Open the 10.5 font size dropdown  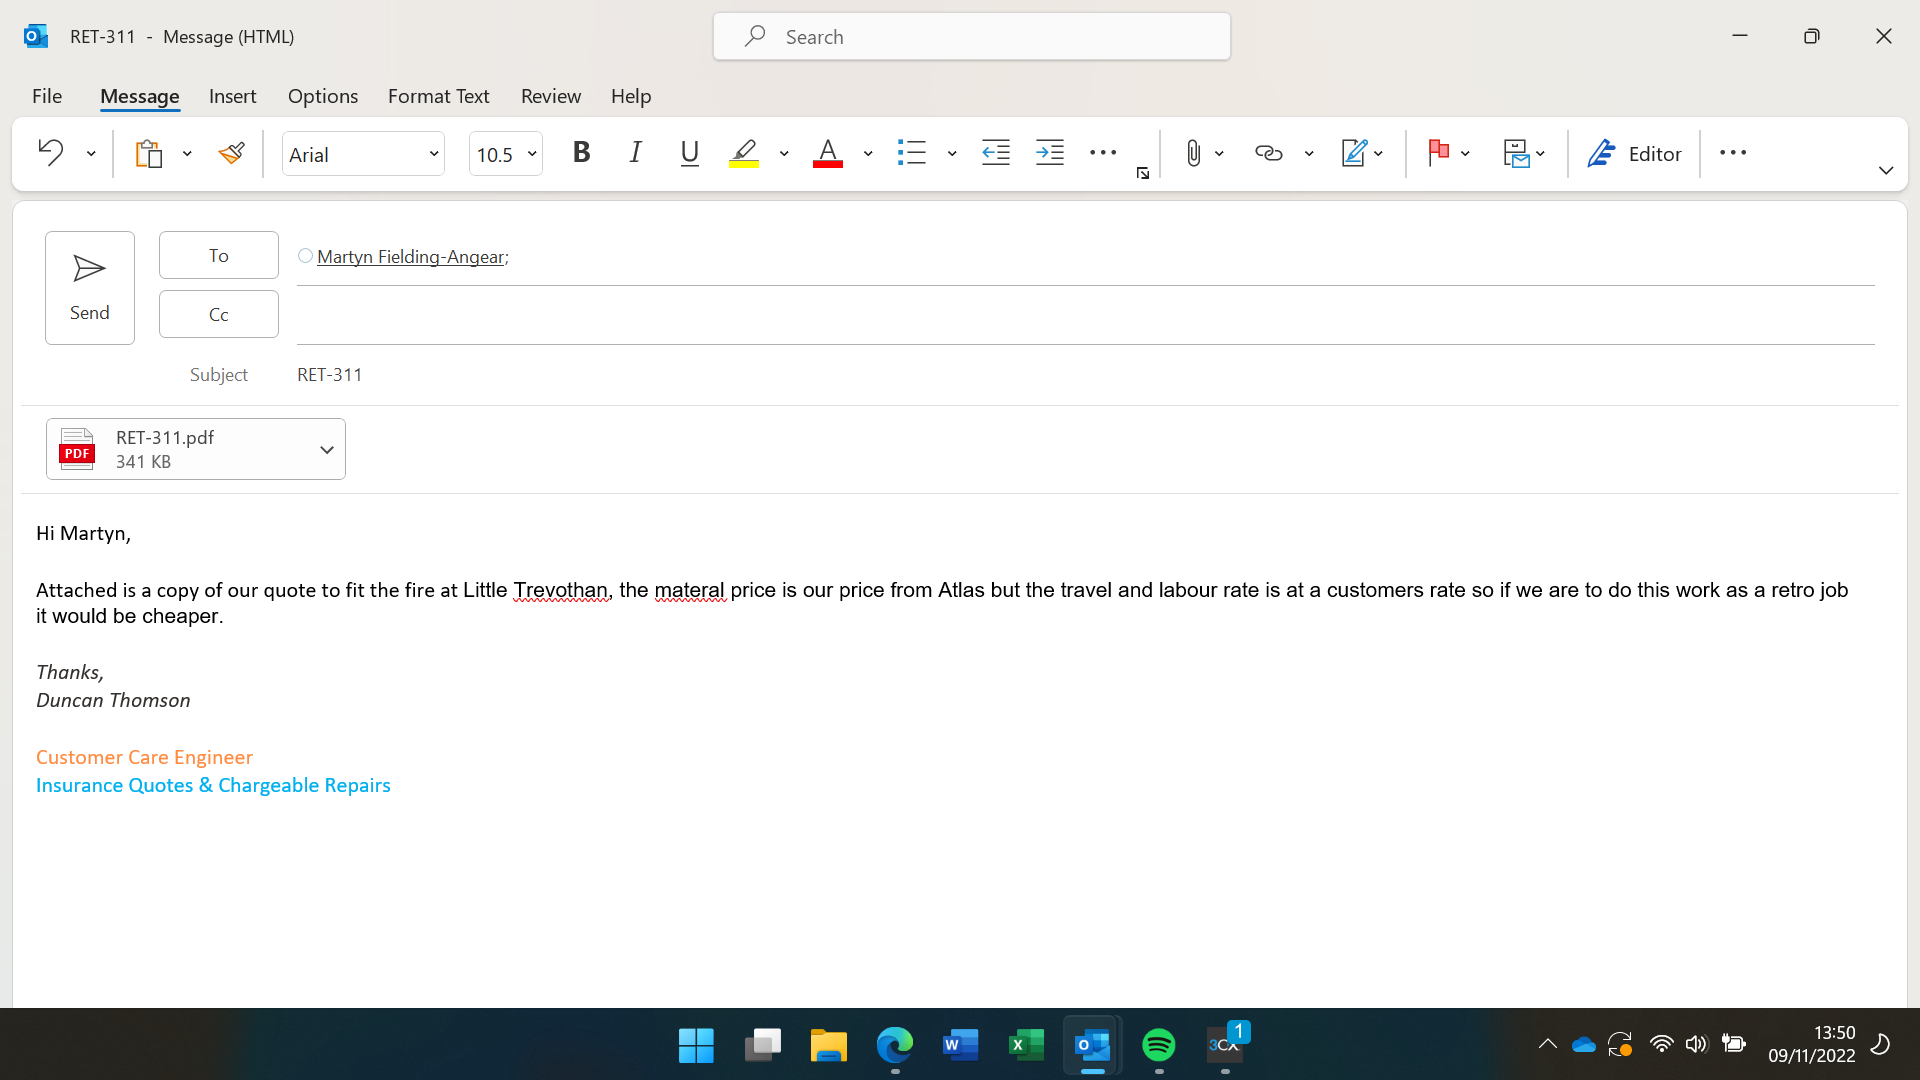pos(532,154)
